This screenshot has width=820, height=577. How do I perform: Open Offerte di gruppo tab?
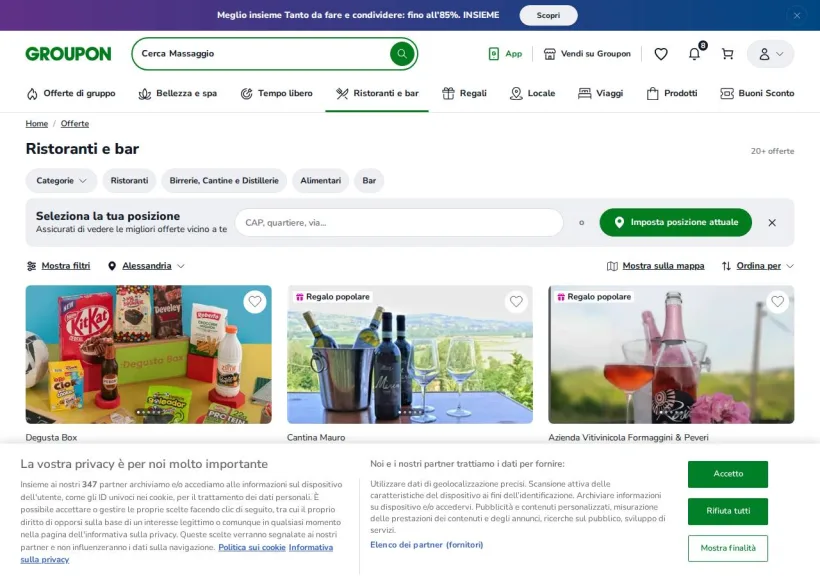[71, 94]
